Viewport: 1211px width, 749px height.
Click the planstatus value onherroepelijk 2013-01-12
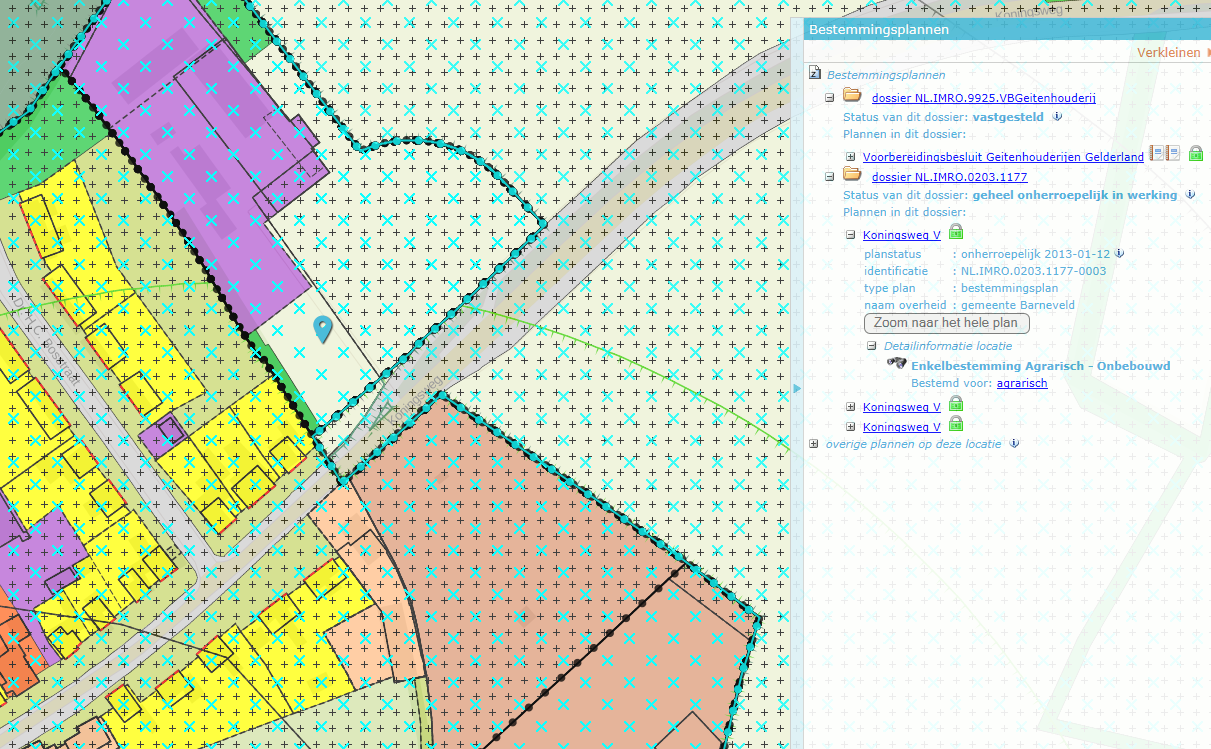click(x=1036, y=254)
